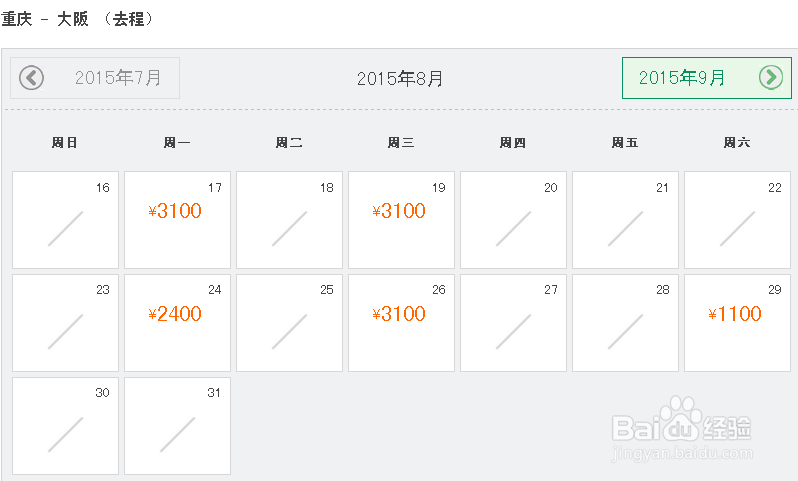
Task: Select the August 23 Sunday cell
Action: pyautogui.click(x=65, y=323)
